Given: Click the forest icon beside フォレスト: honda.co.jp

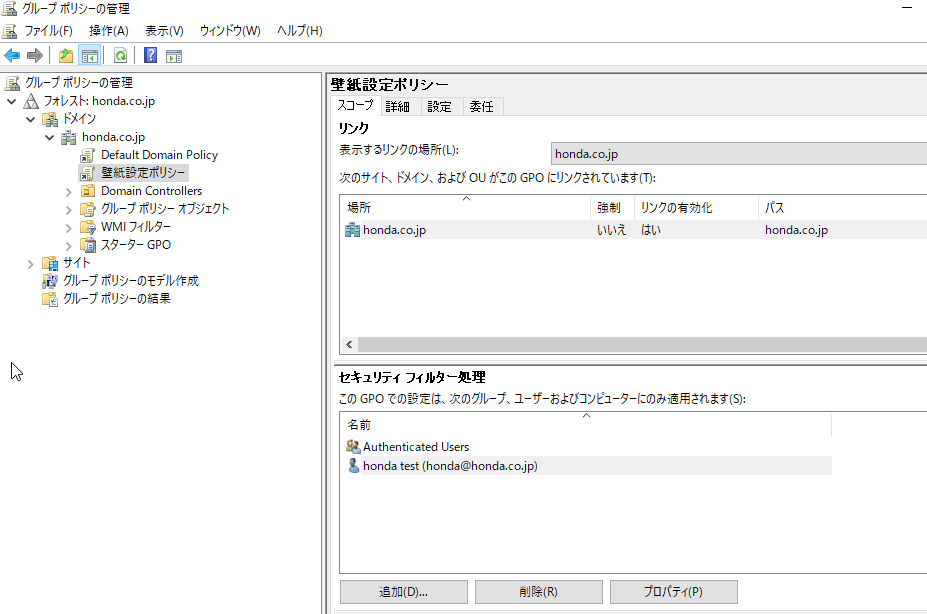Looking at the screenshot, I should [31, 101].
